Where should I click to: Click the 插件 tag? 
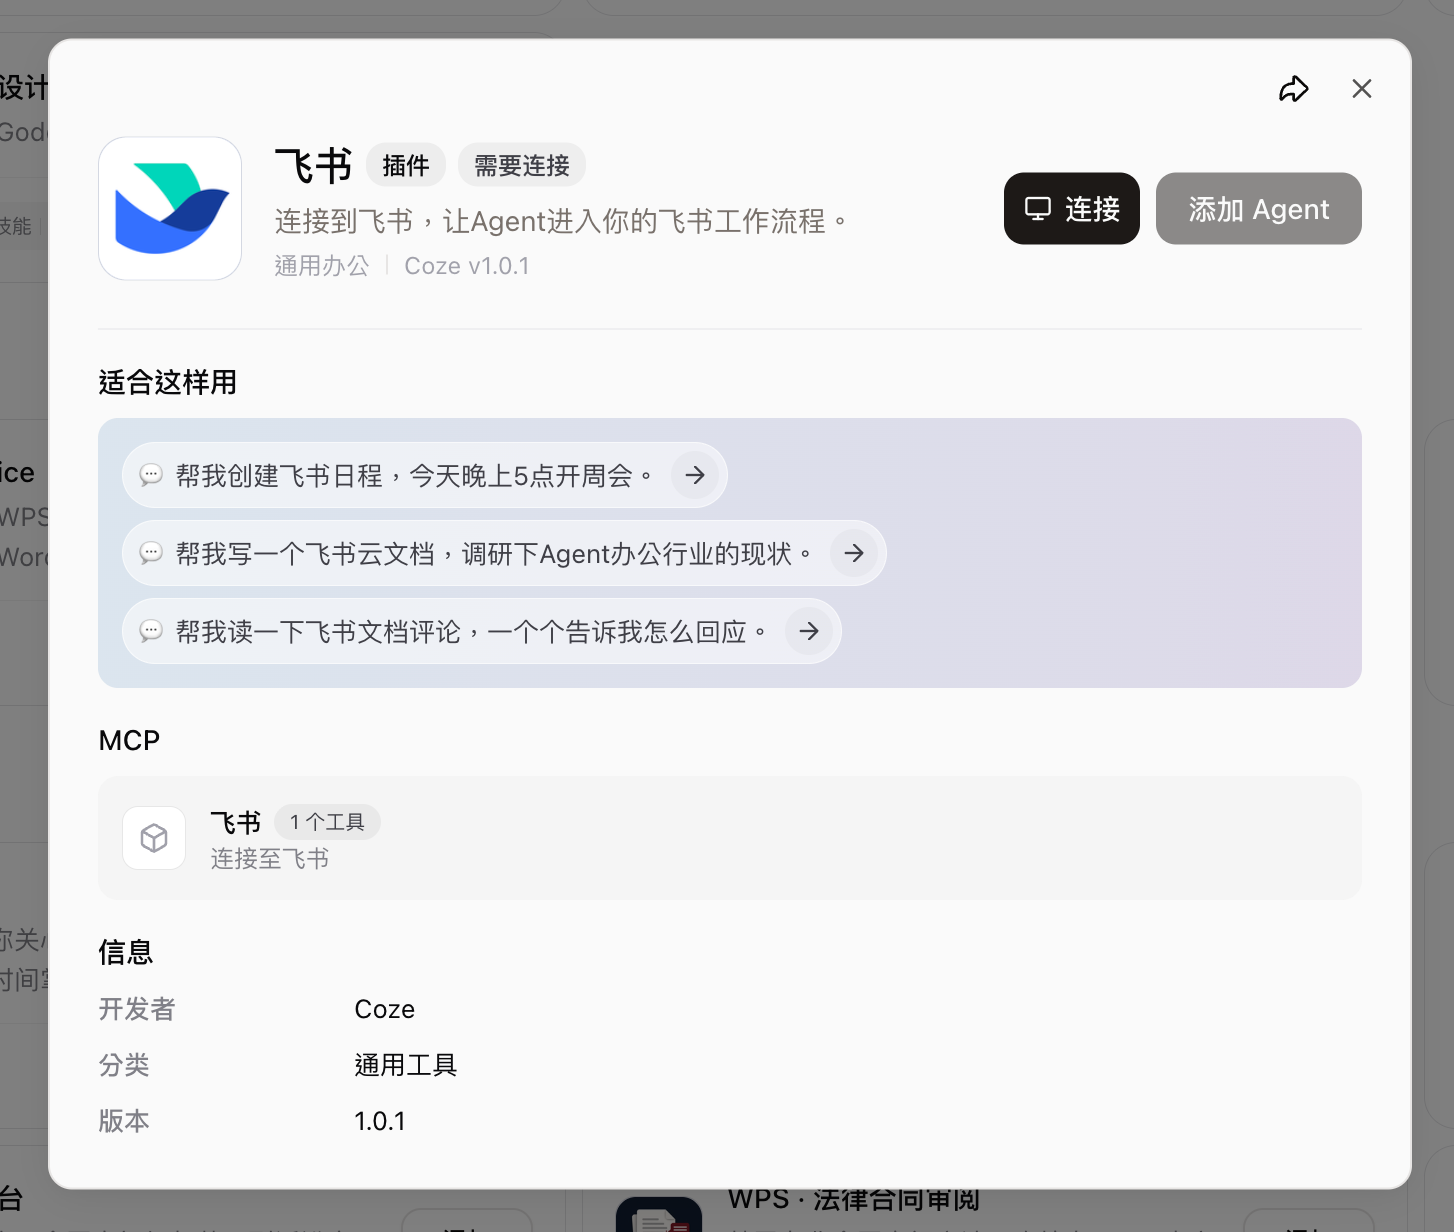pos(406,165)
